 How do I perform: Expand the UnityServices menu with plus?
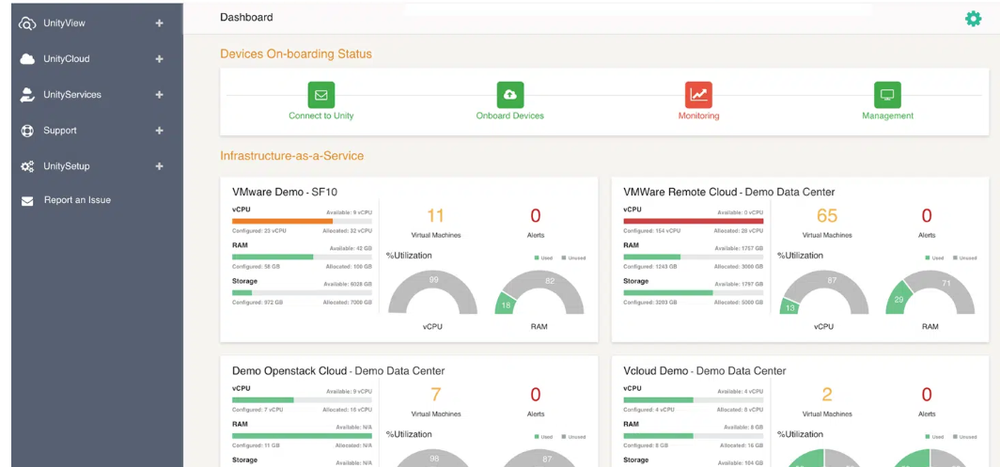159,94
